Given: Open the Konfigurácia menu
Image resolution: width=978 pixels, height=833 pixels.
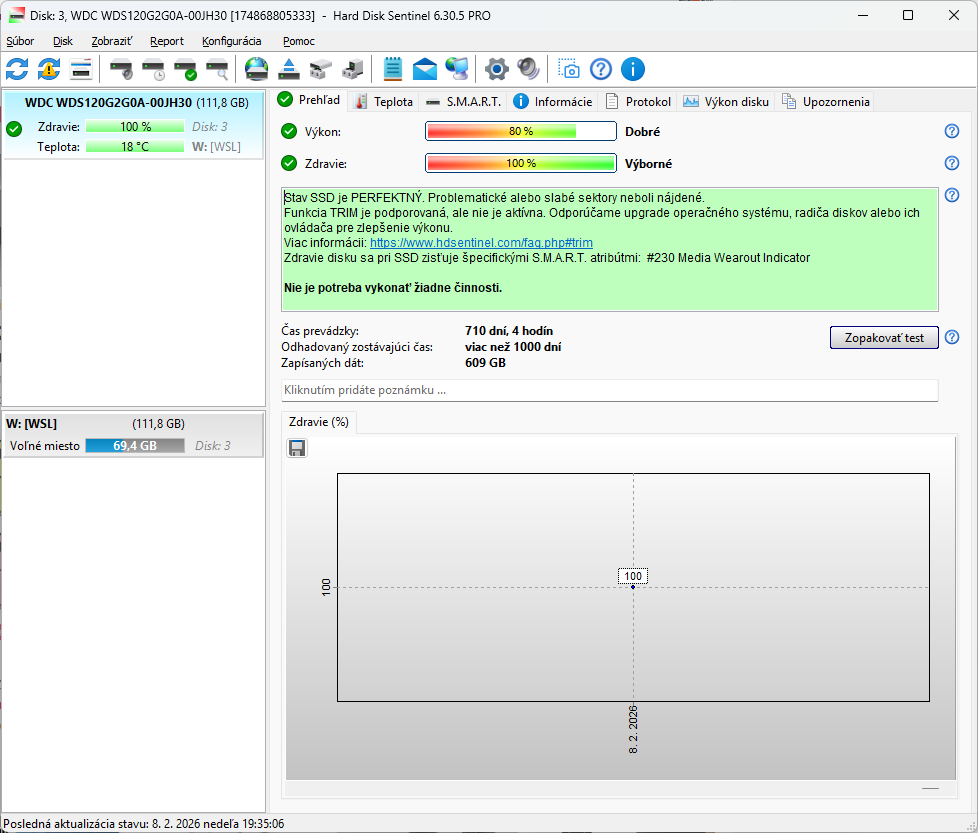Looking at the screenshot, I should [x=231, y=41].
